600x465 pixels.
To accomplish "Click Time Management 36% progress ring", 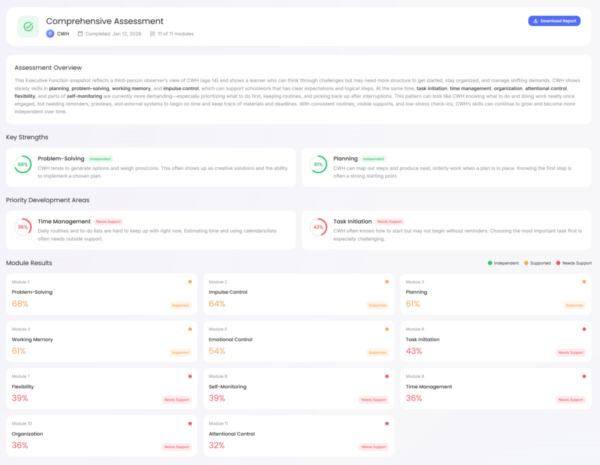I will click(x=23, y=227).
